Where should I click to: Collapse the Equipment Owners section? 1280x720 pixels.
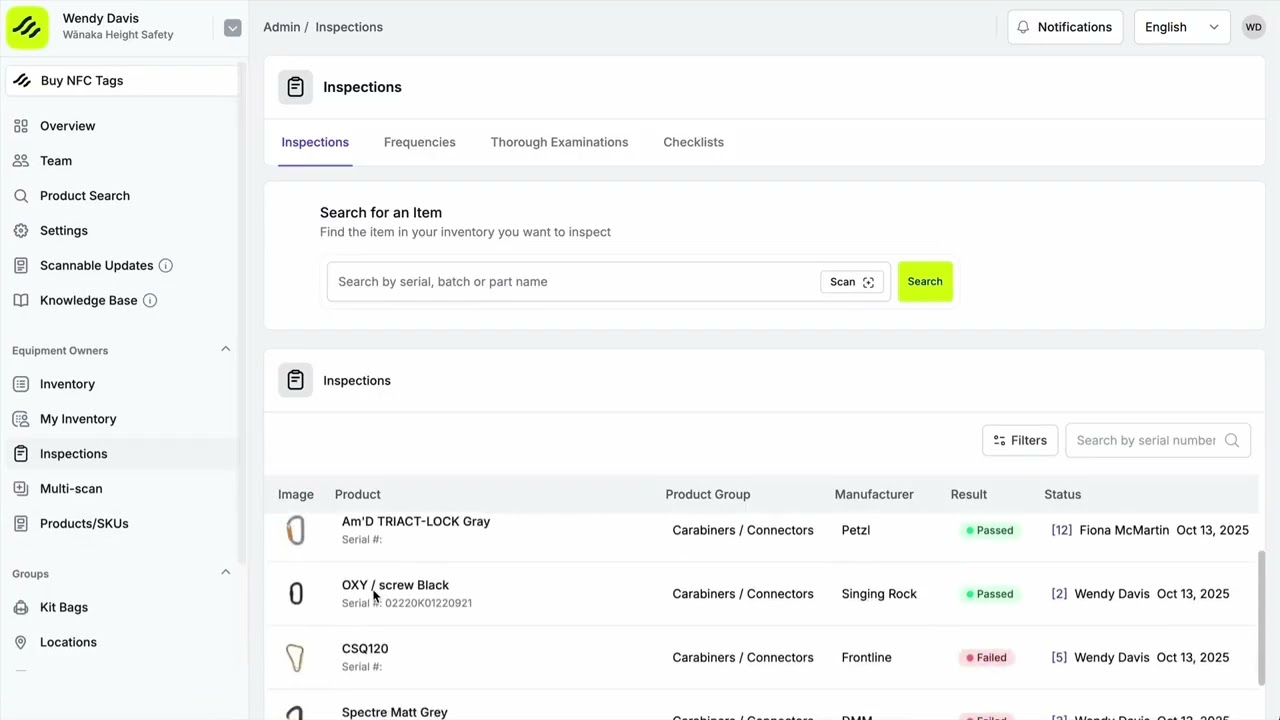click(x=225, y=349)
